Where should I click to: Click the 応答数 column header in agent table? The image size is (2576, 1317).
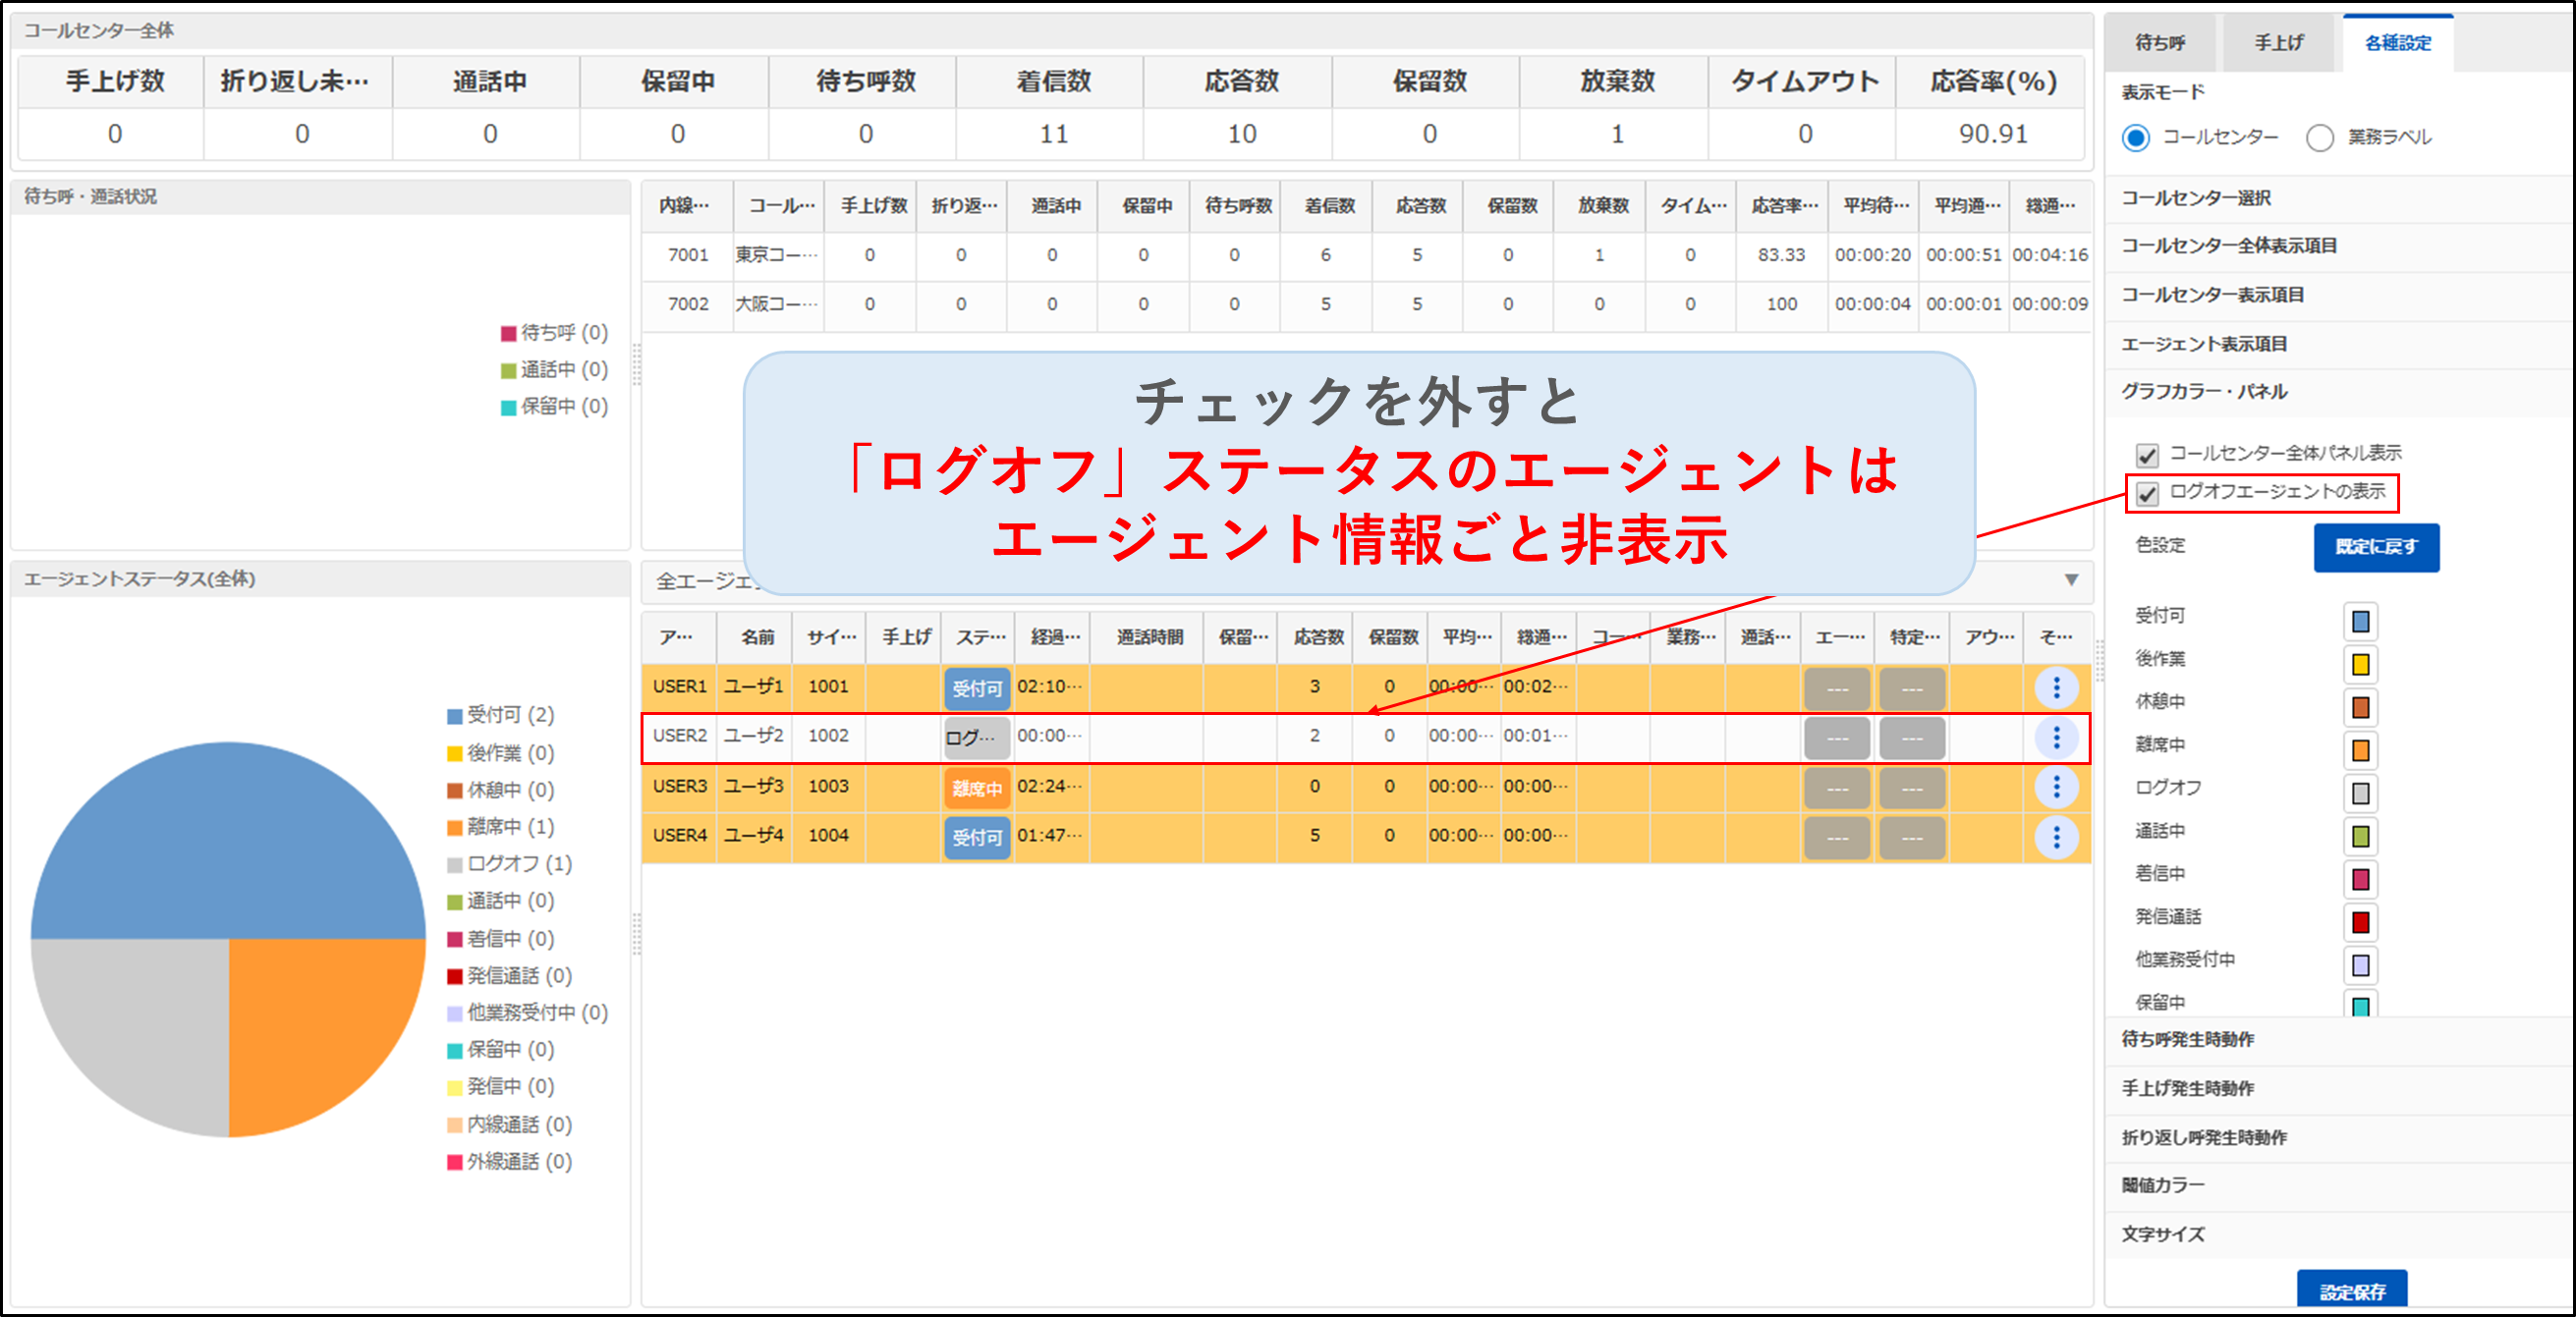1317,637
